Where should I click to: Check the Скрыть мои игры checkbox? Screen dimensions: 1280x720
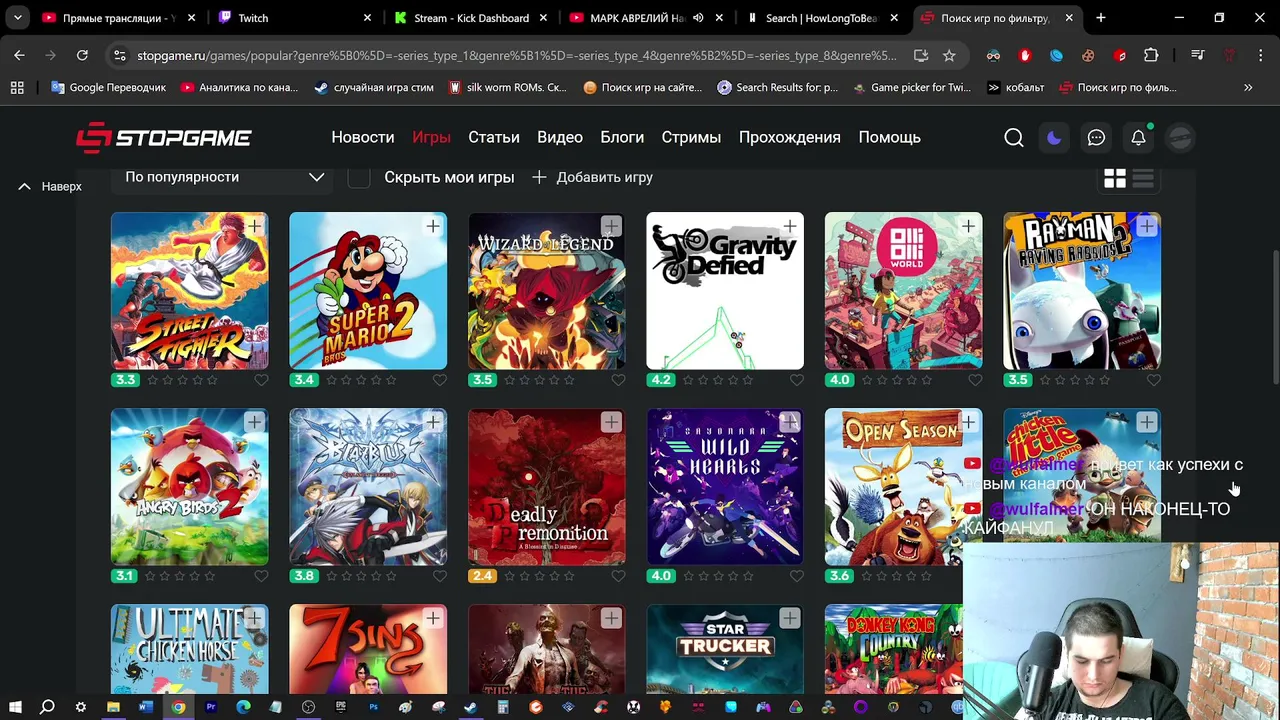pos(359,177)
